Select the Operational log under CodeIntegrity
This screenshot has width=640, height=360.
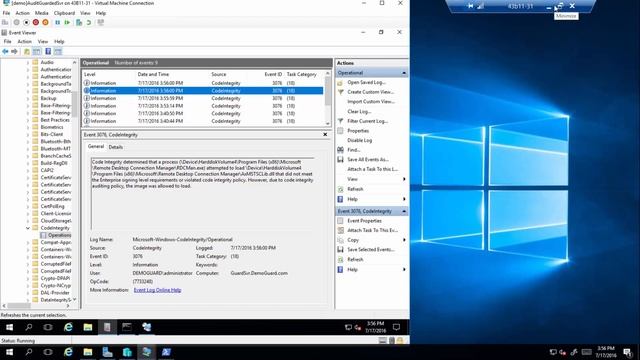[56, 236]
